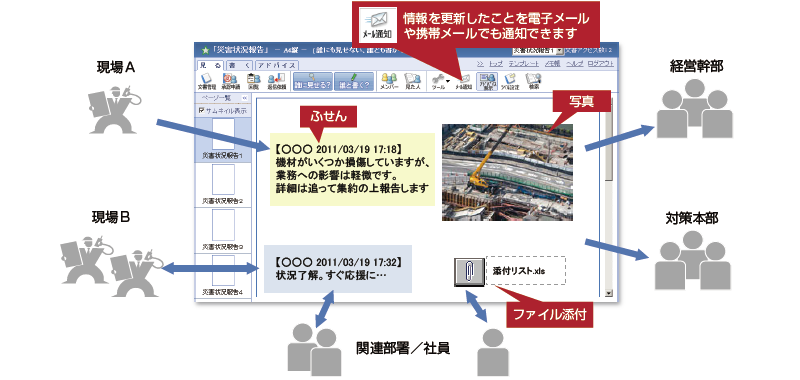This screenshot has width=800, height=380.
Task: Click the 検索 search icon
Action: click(x=534, y=81)
